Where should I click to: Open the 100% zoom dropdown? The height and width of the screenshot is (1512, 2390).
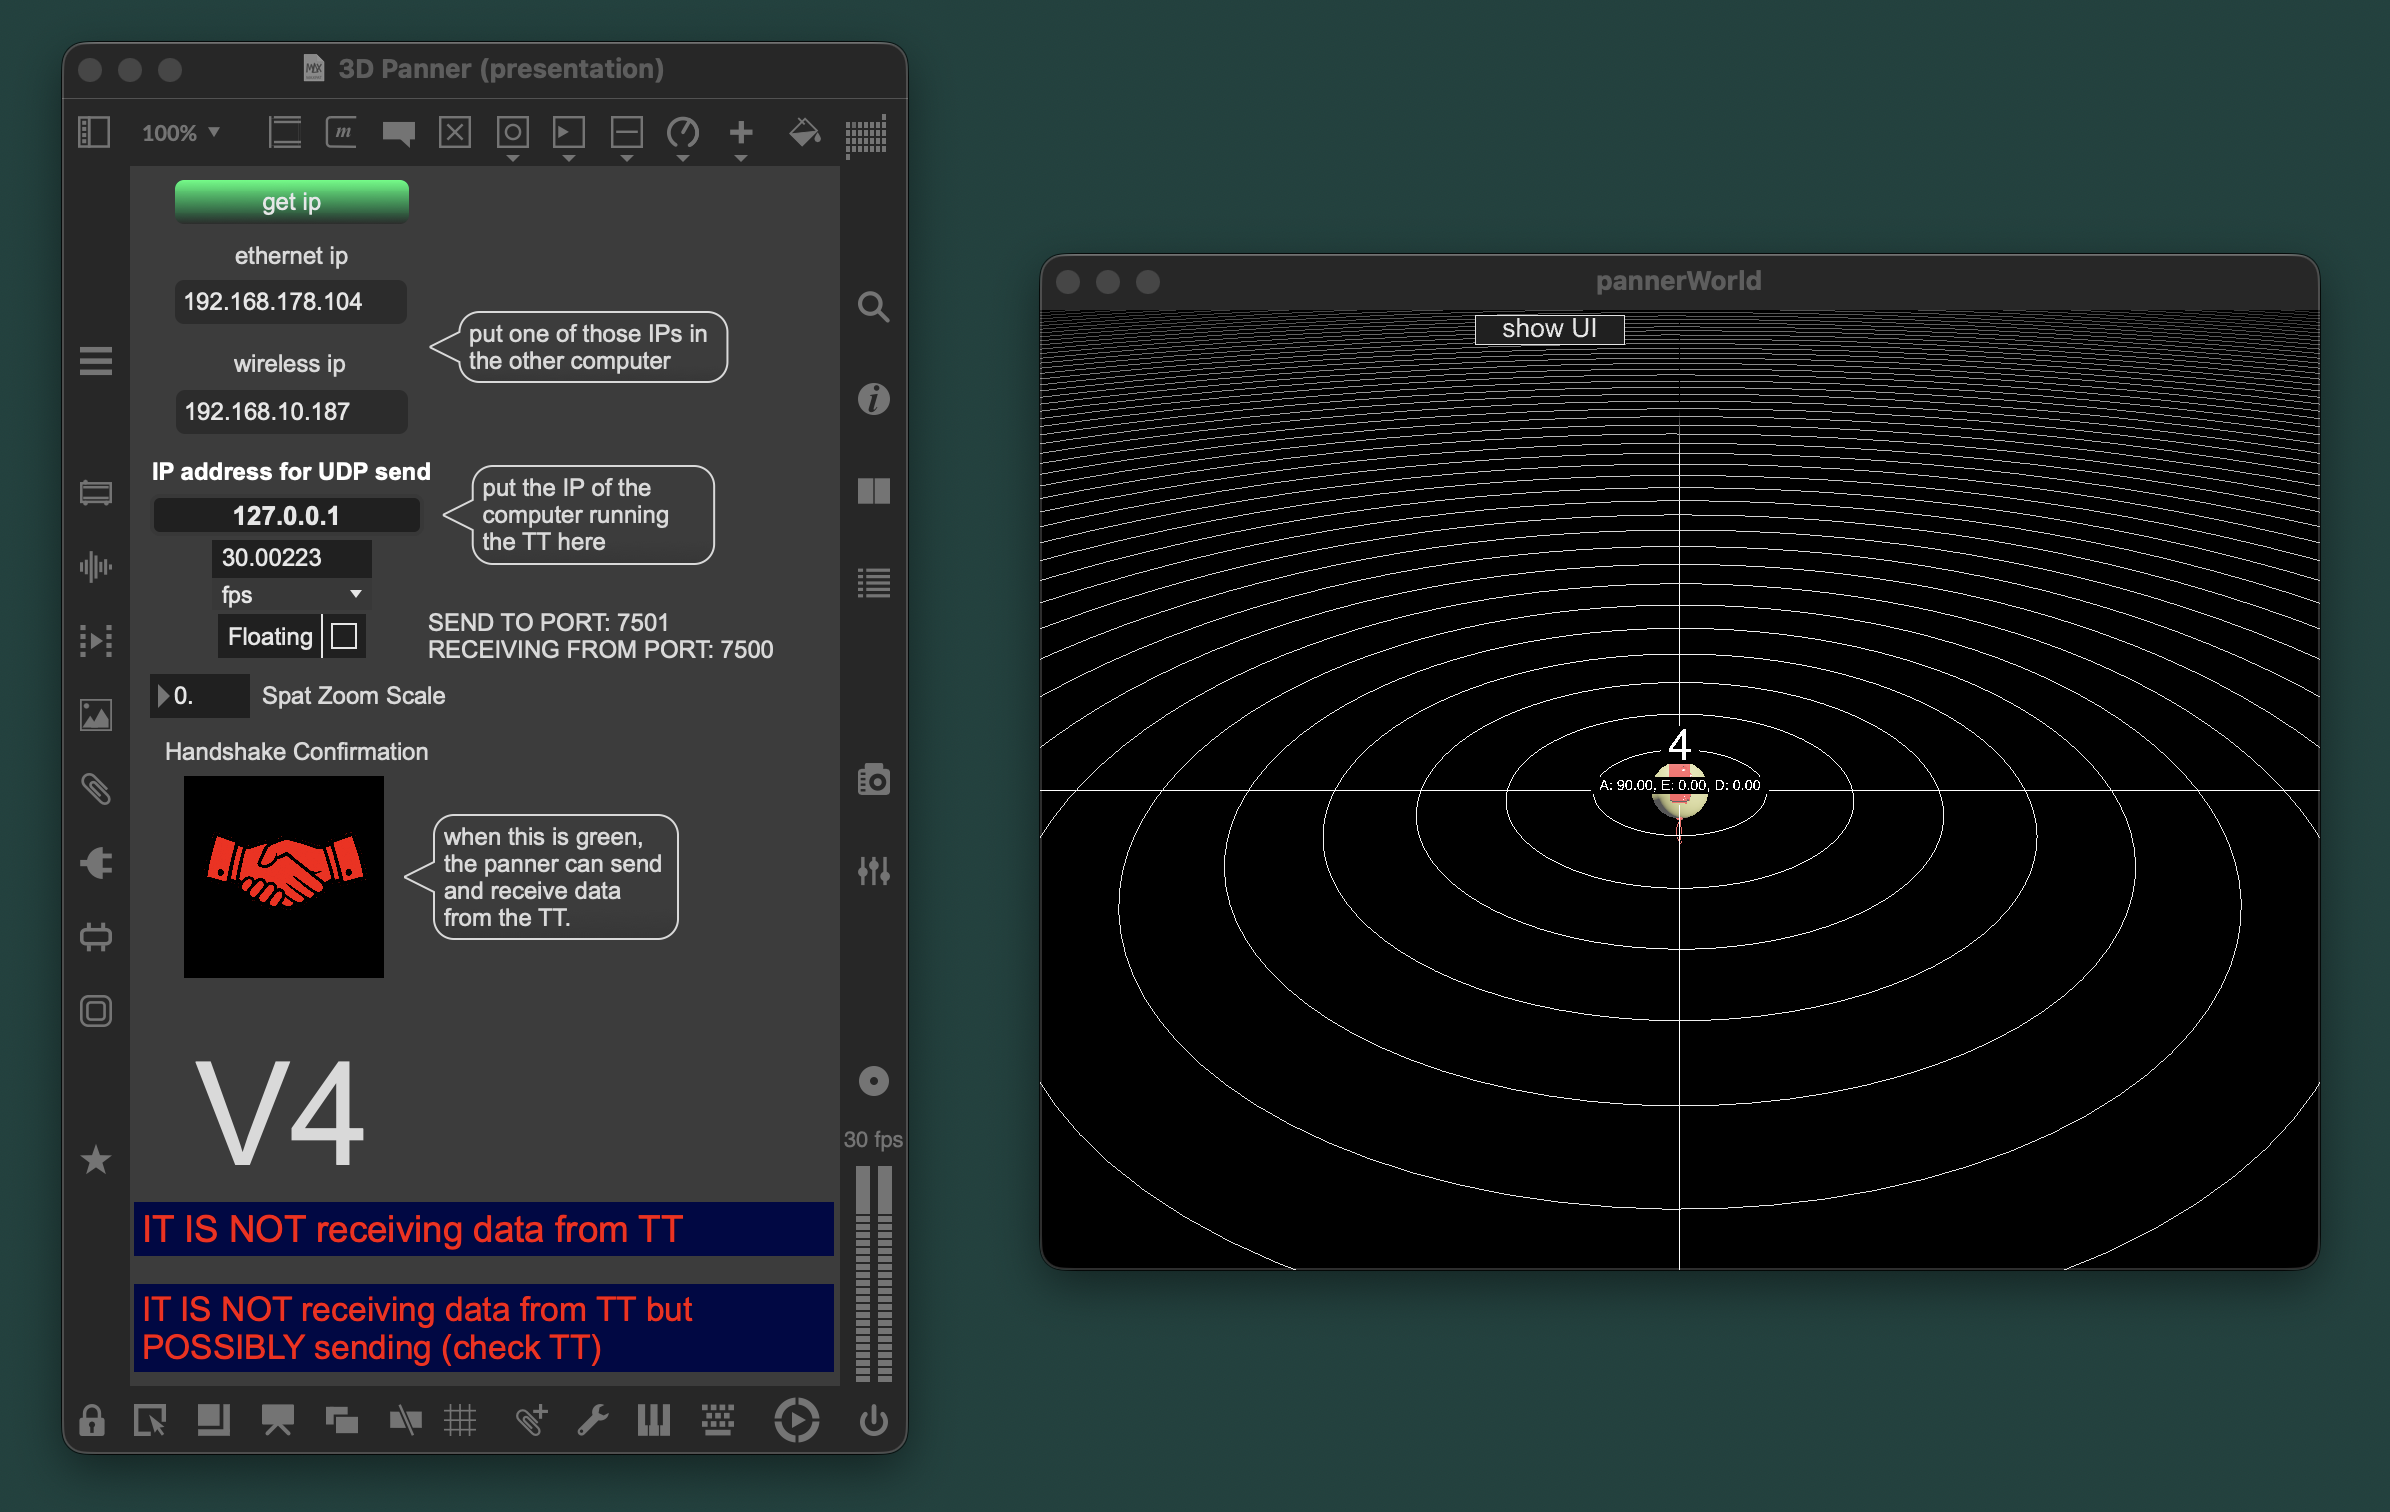pos(181,133)
